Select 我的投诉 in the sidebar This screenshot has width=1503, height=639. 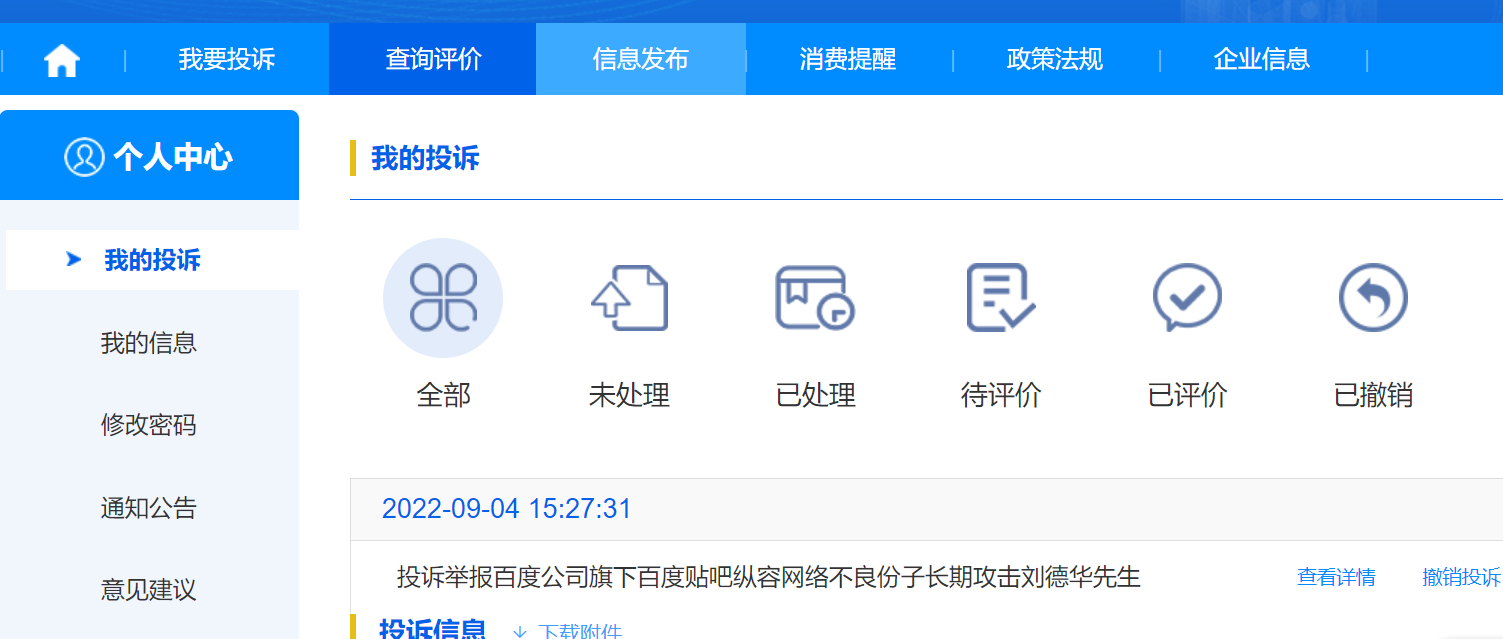point(152,260)
